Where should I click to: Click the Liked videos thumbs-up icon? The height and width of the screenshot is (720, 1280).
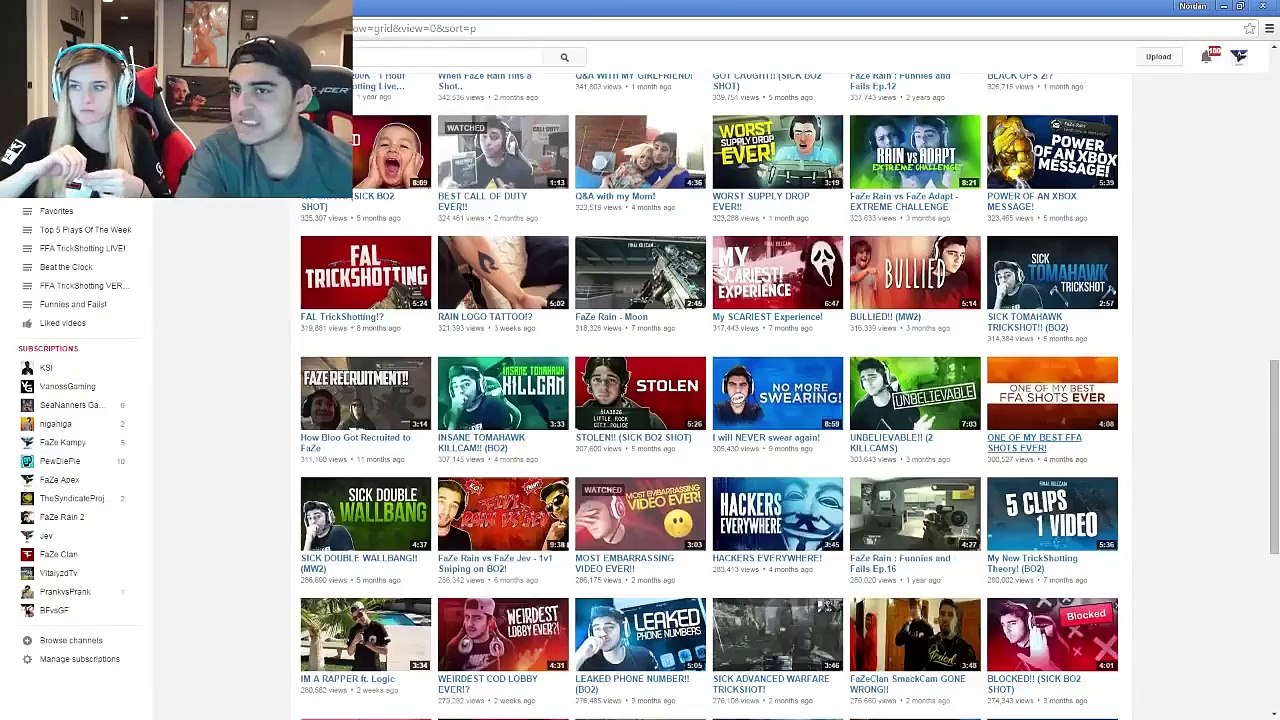(28, 323)
